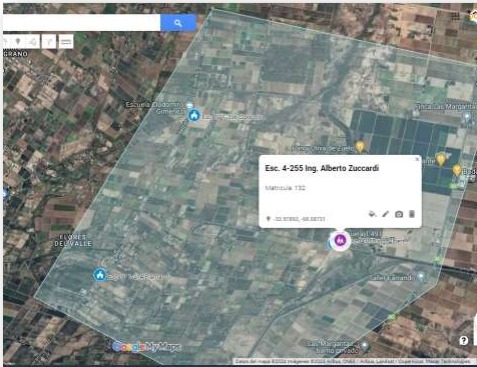Click the blue search button
477x367 pixels.
coord(178,23)
